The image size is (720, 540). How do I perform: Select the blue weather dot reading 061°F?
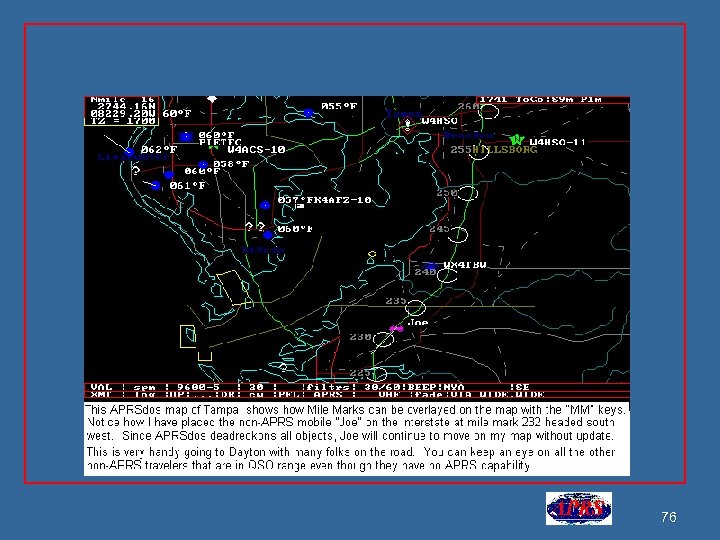156,186
